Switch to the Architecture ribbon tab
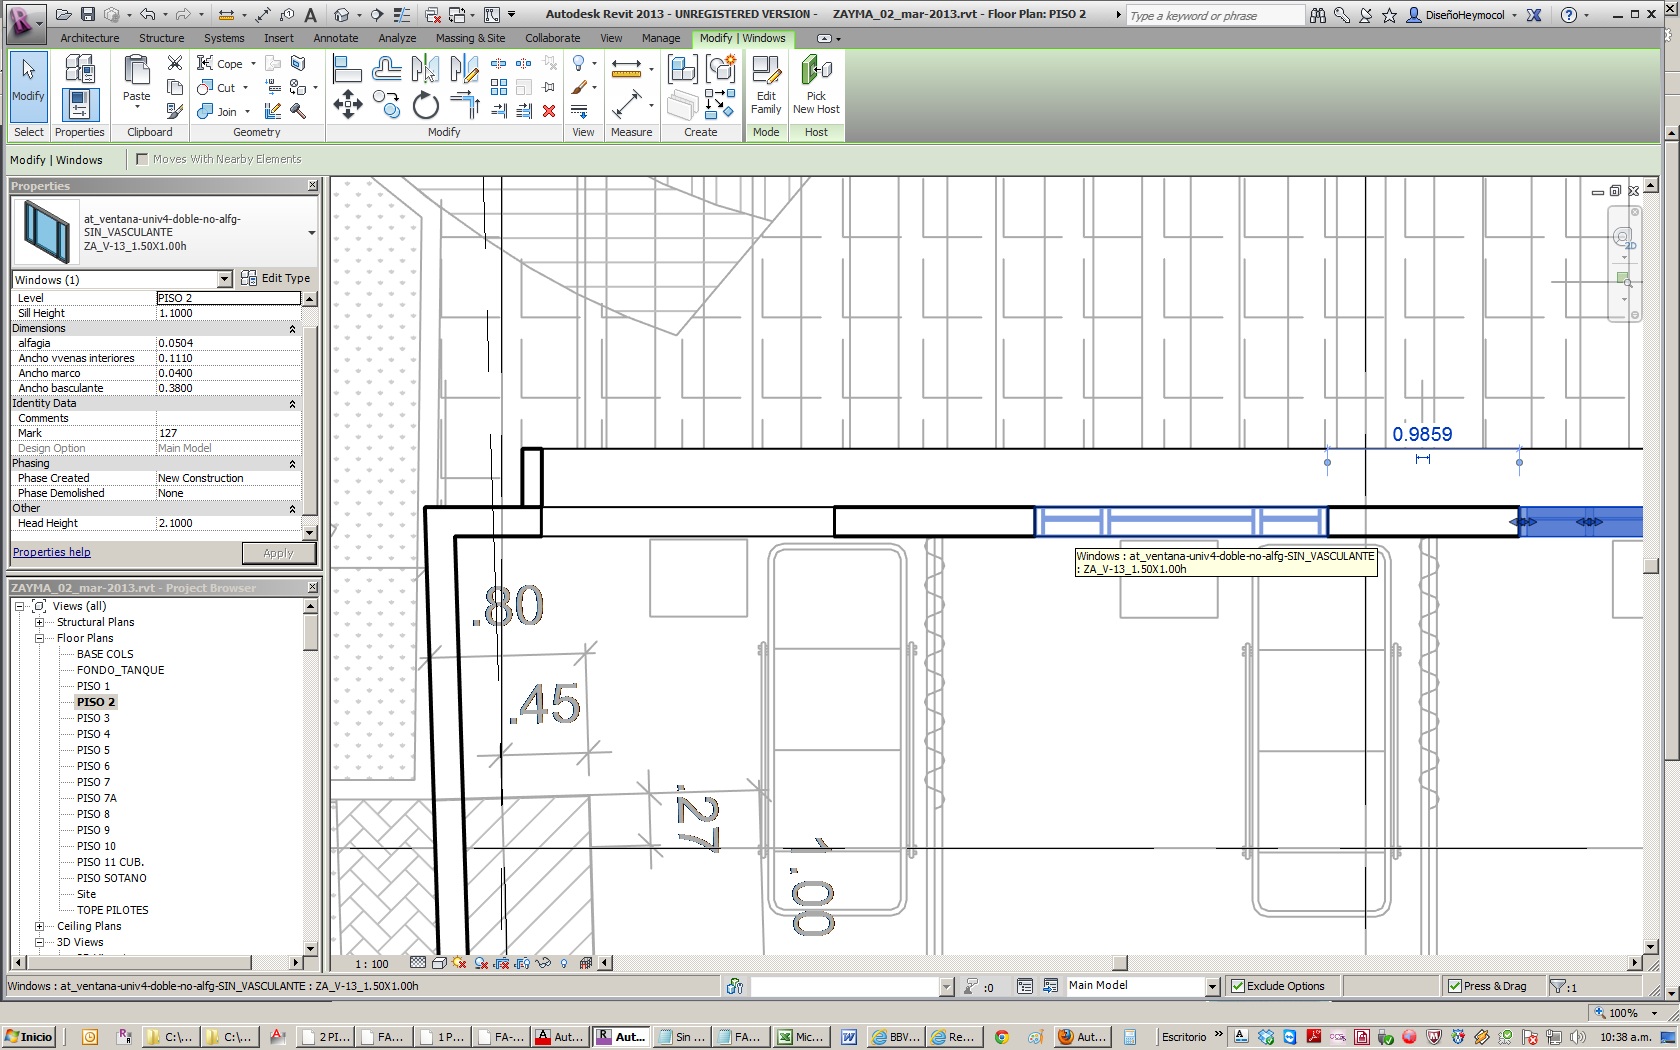1680x1050 pixels. 89,38
